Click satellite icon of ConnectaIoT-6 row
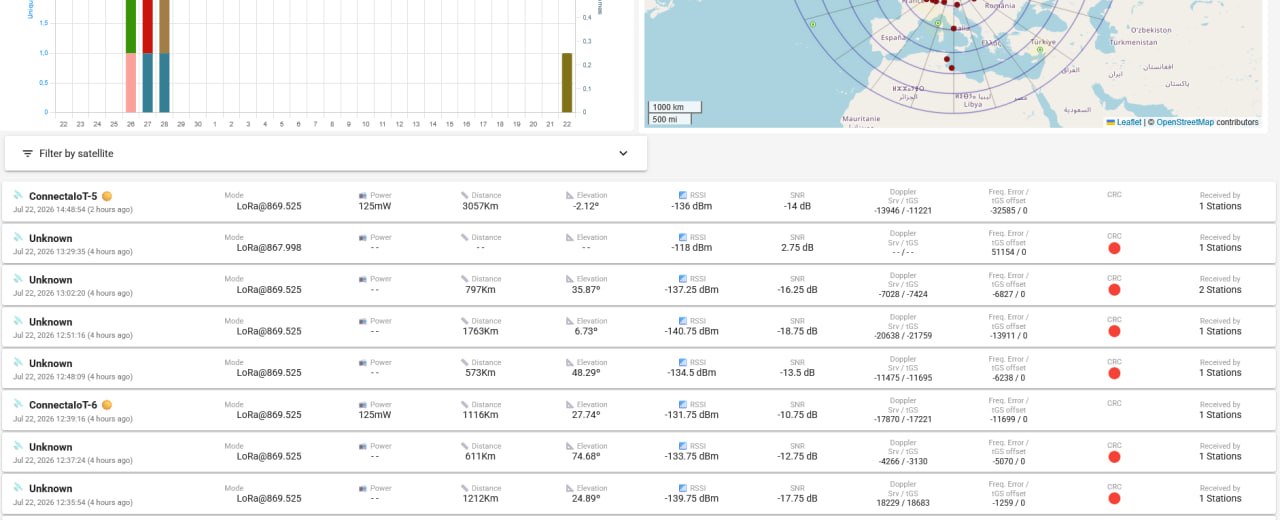The image size is (1280, 520). pos(18,404)
